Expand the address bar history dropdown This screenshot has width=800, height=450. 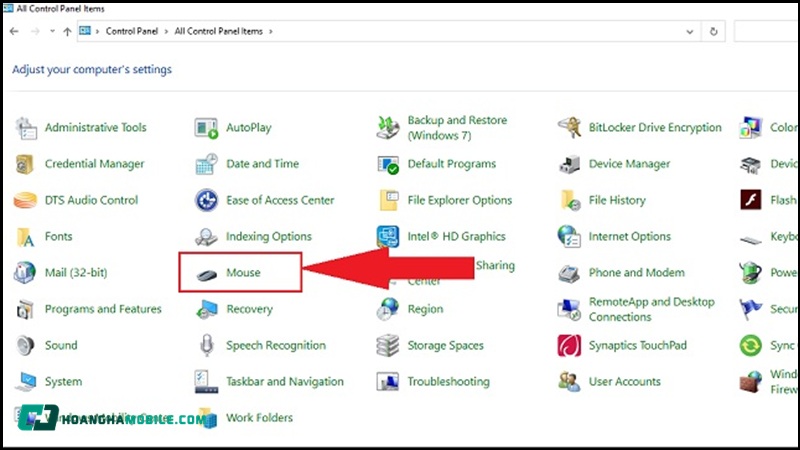click(690, 32)
